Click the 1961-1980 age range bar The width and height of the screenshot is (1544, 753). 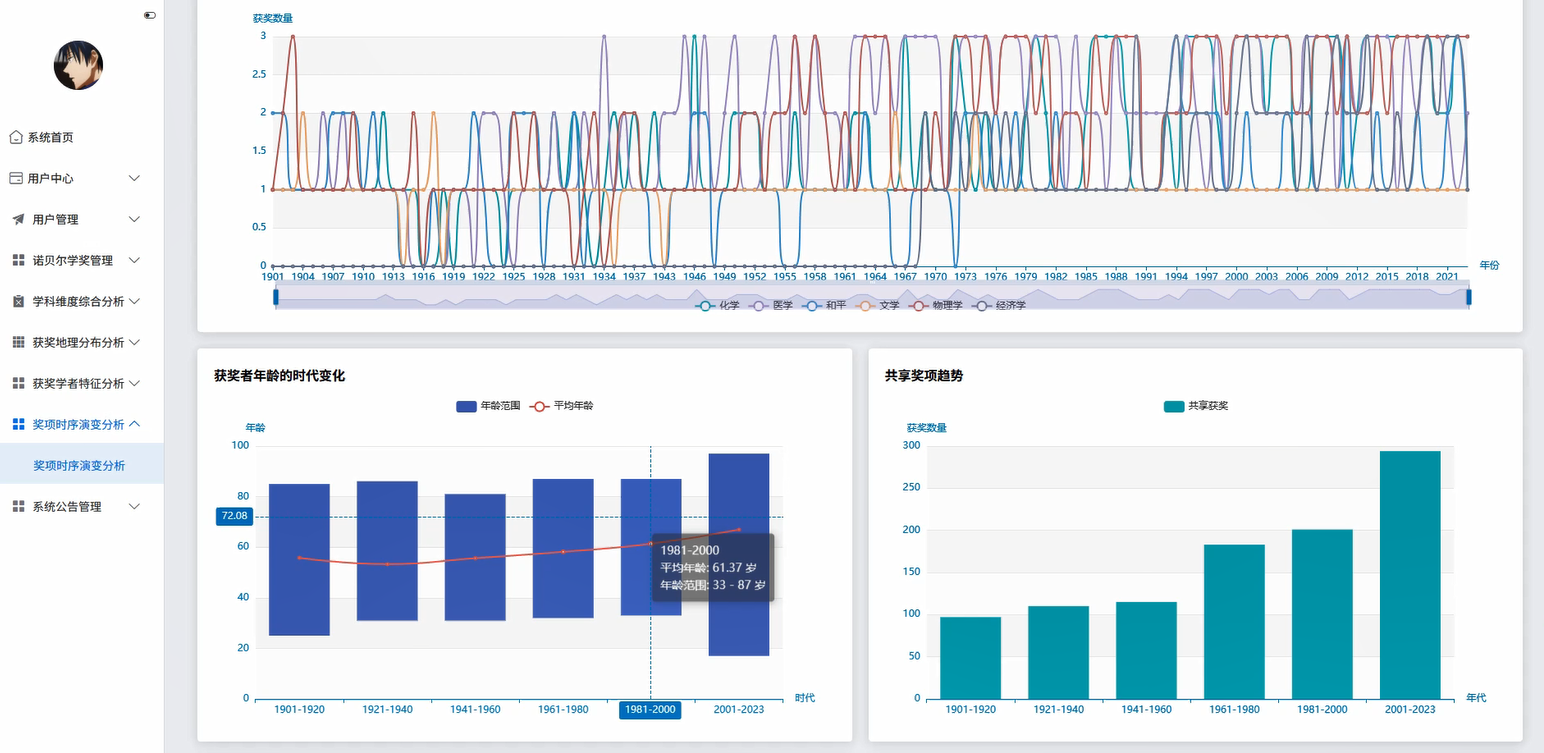point(563,548)
